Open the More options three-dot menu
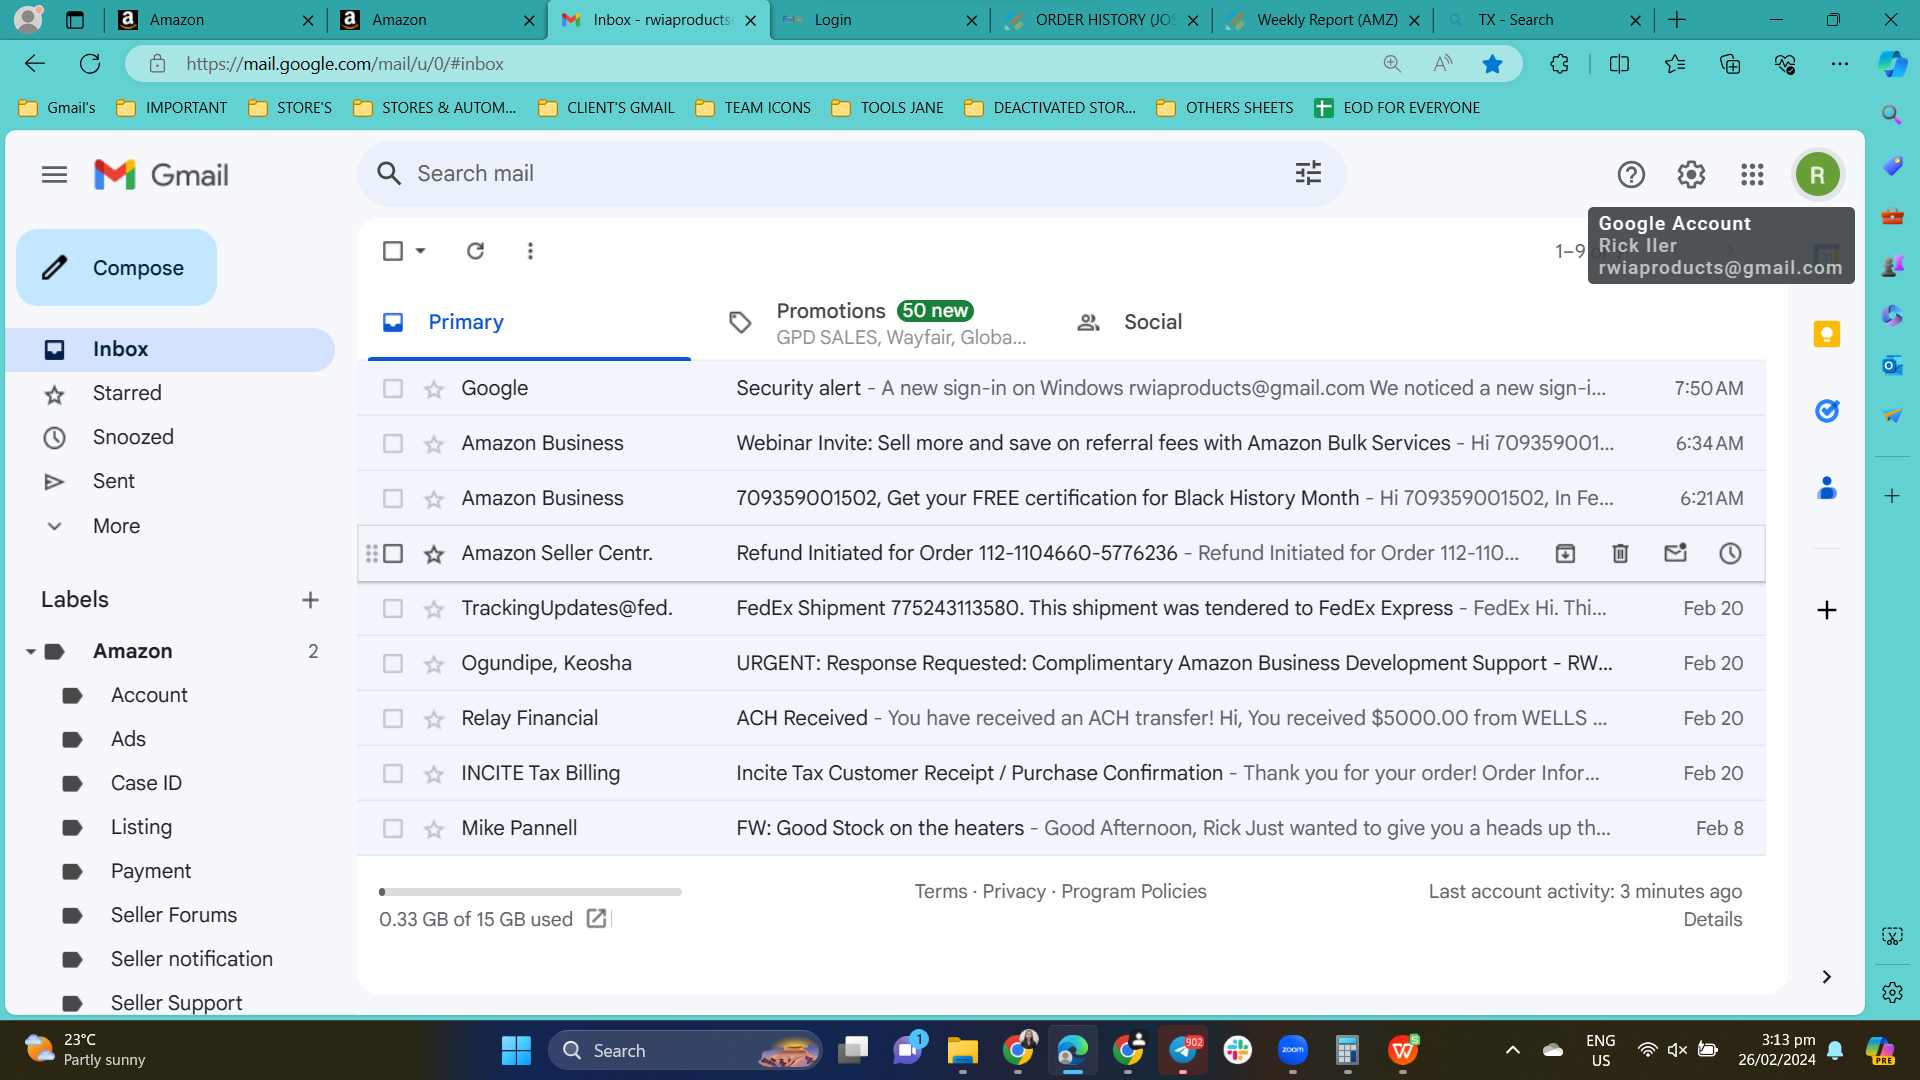The image size is (1920, 1080). tap(530, 251)
